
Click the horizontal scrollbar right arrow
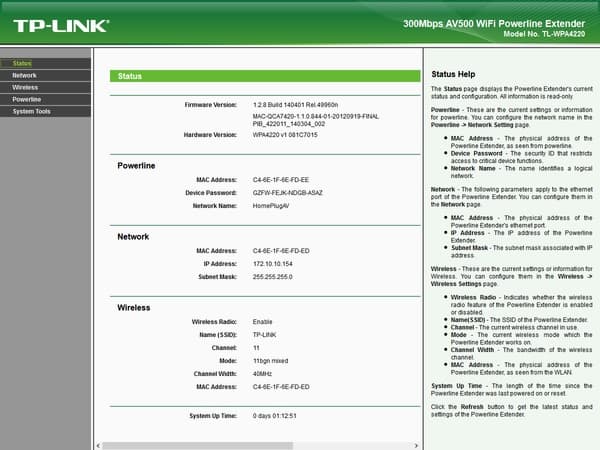416,445
